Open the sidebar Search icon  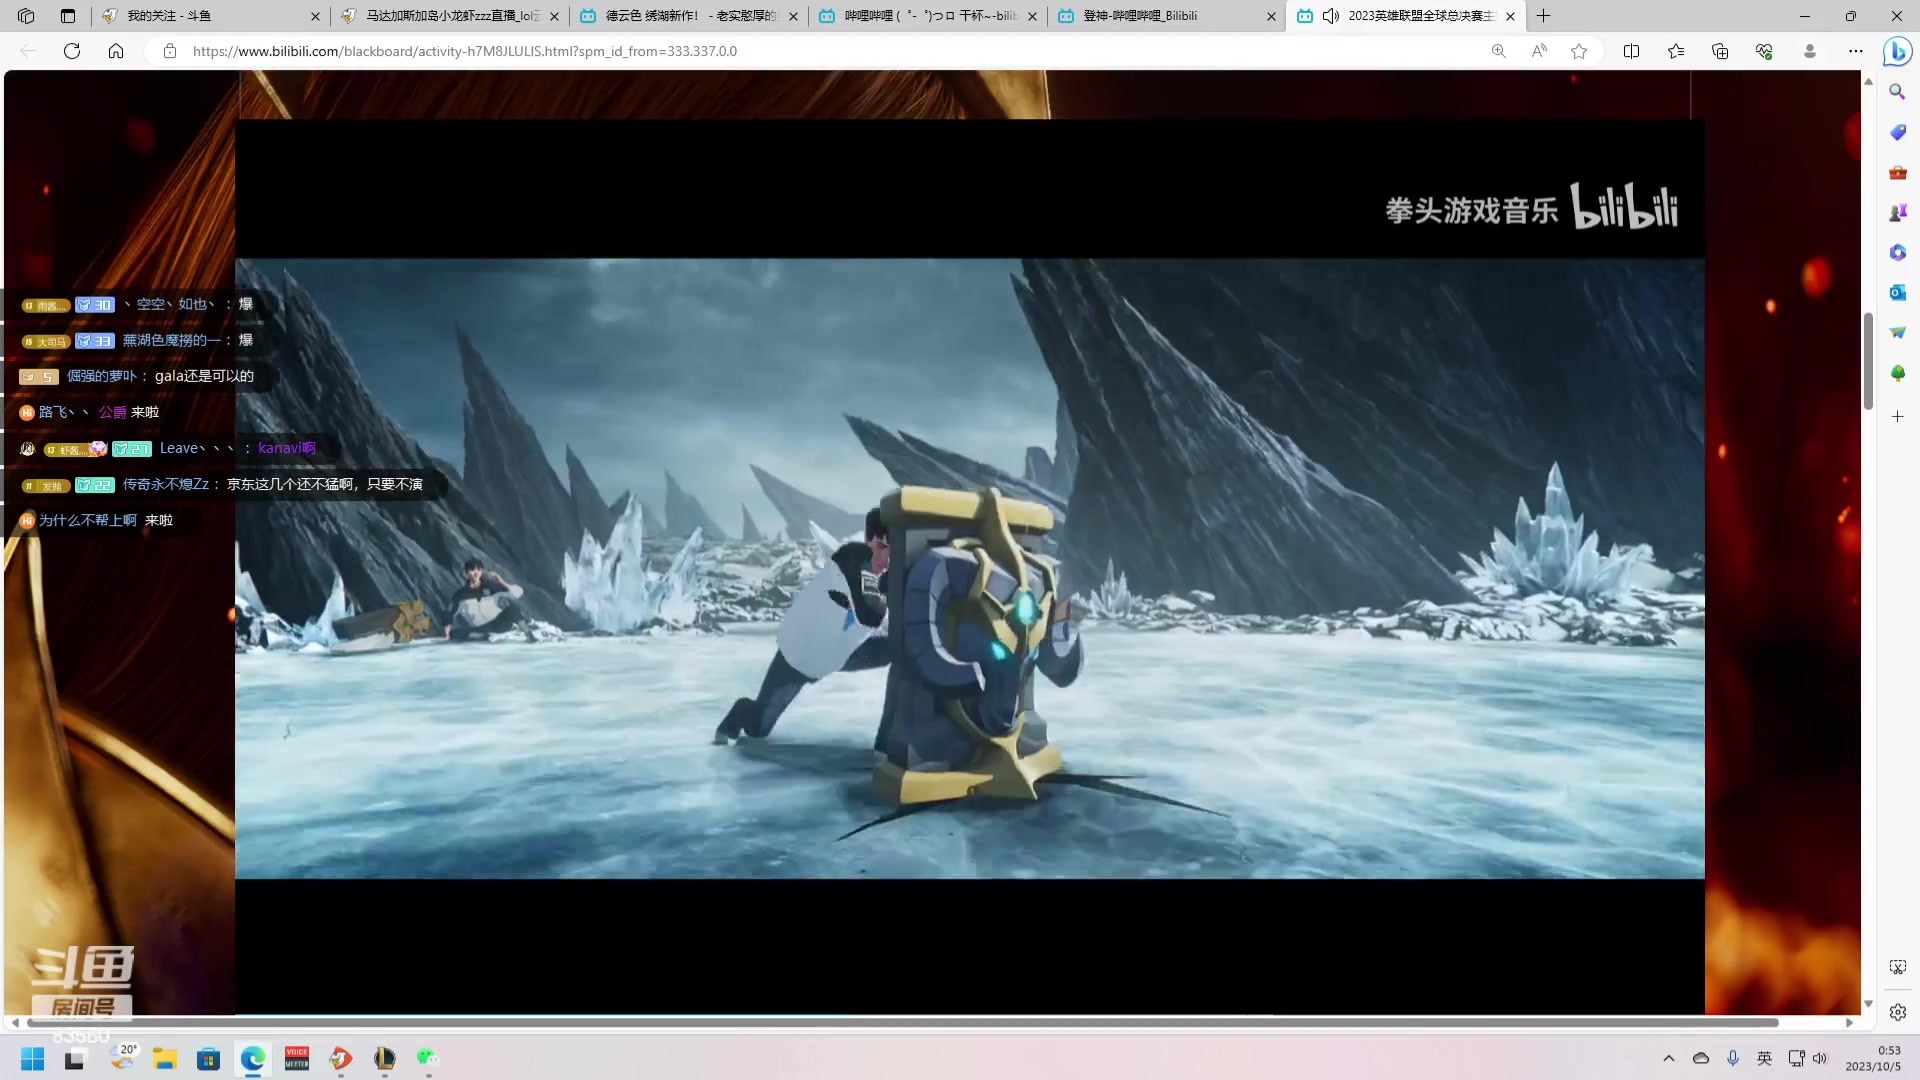[x=1897, y=92]
